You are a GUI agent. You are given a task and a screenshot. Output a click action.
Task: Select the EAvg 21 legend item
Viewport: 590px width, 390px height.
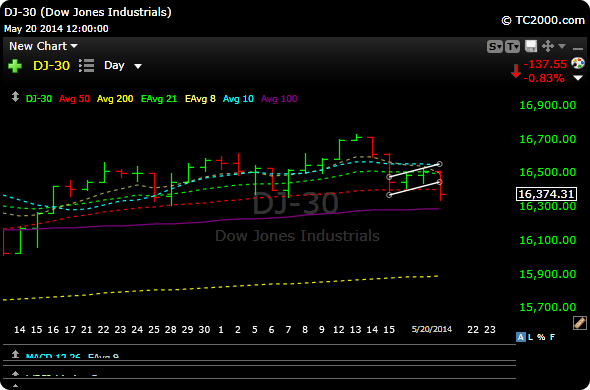(159, 99)
